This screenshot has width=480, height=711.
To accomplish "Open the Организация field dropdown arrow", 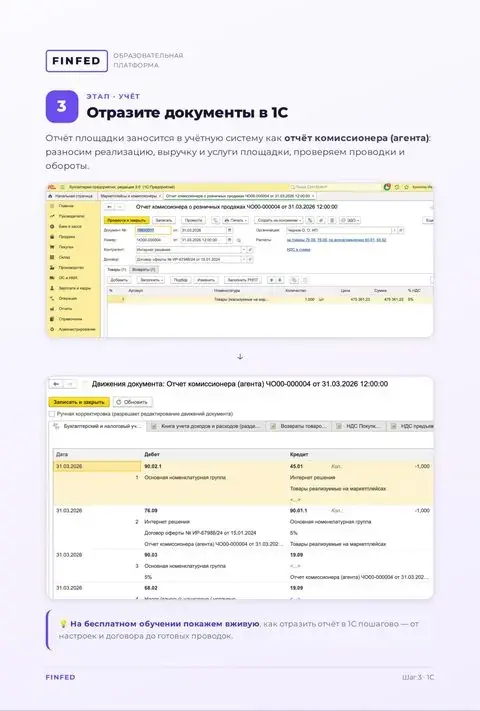I will click(x=394, y=230).
